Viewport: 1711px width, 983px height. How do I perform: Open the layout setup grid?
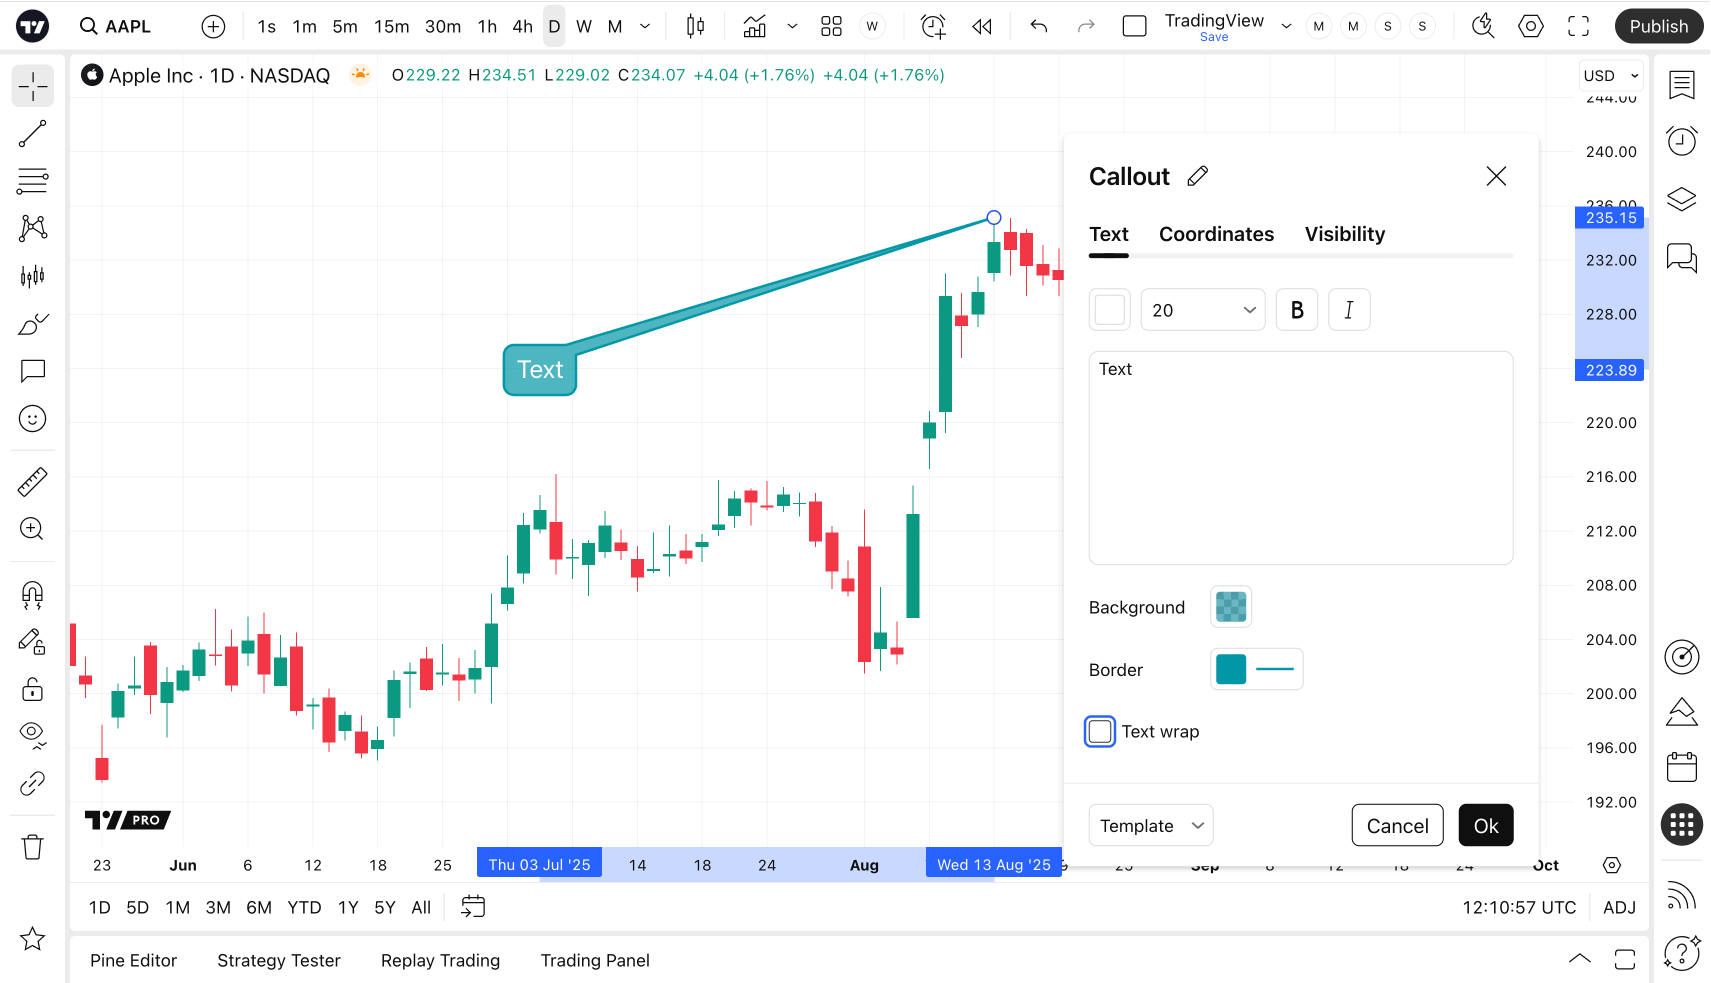click(x=831, y=26)
